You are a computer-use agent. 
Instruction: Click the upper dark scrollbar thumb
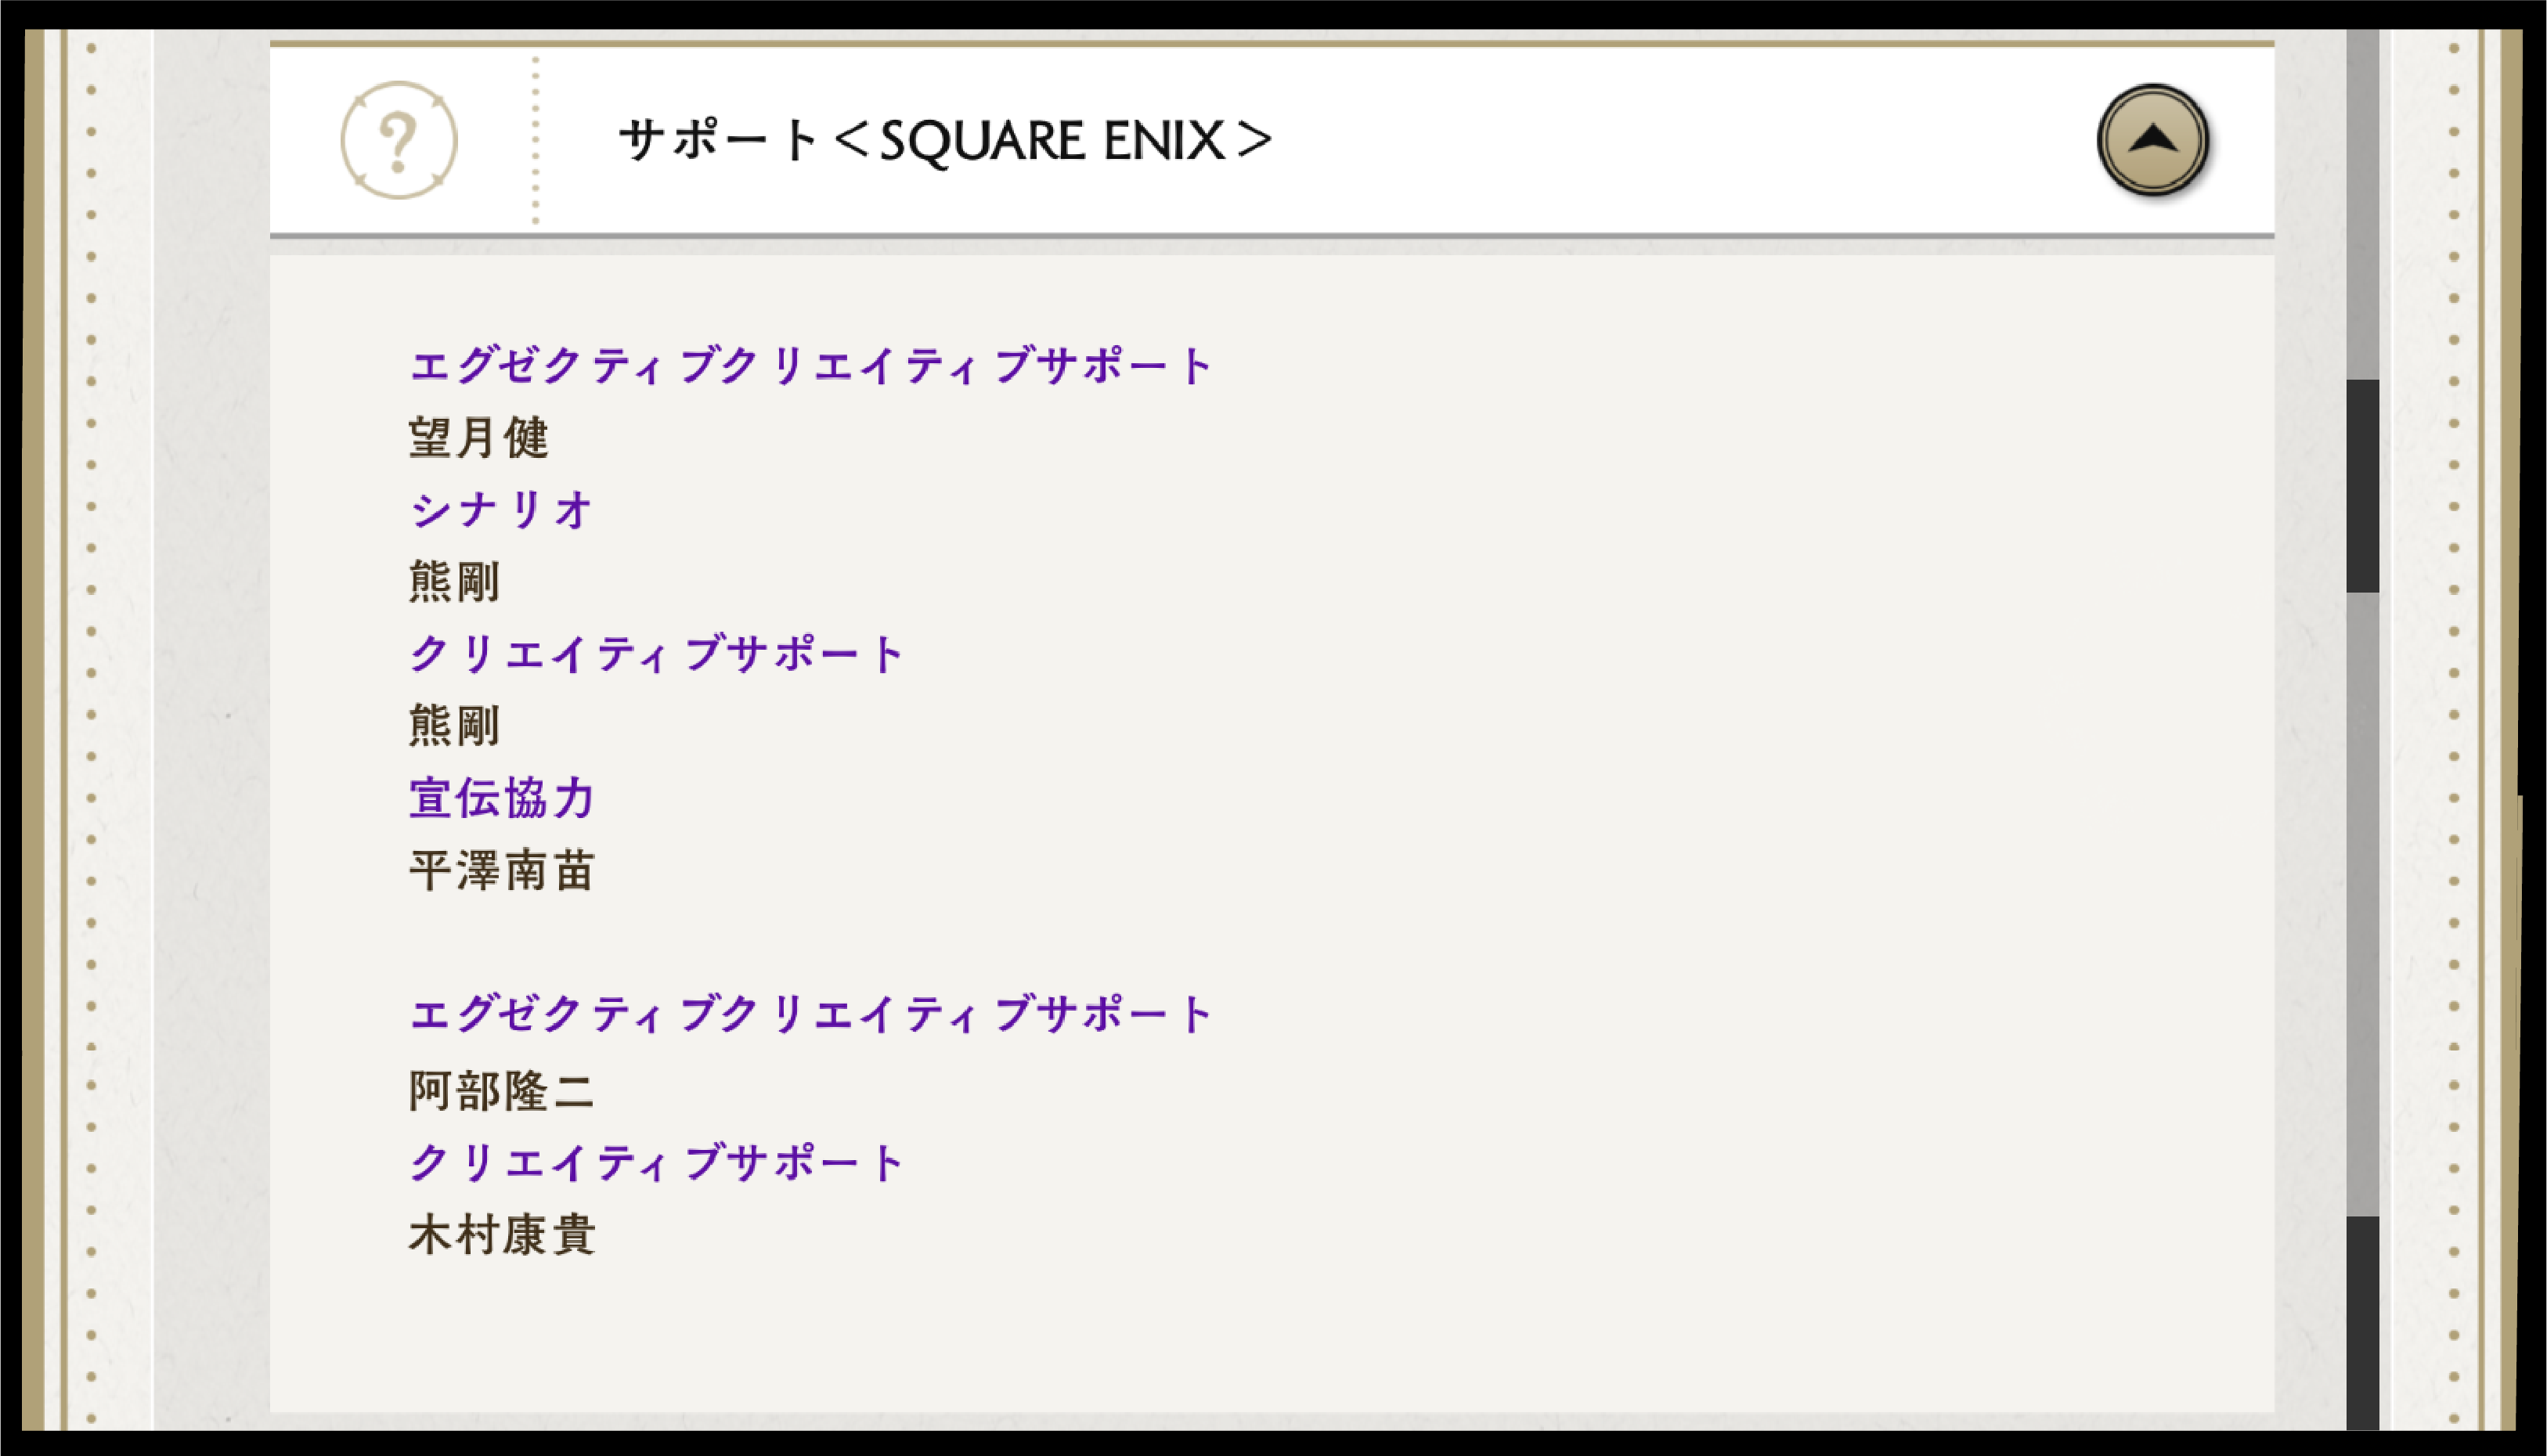[2362, 486]
